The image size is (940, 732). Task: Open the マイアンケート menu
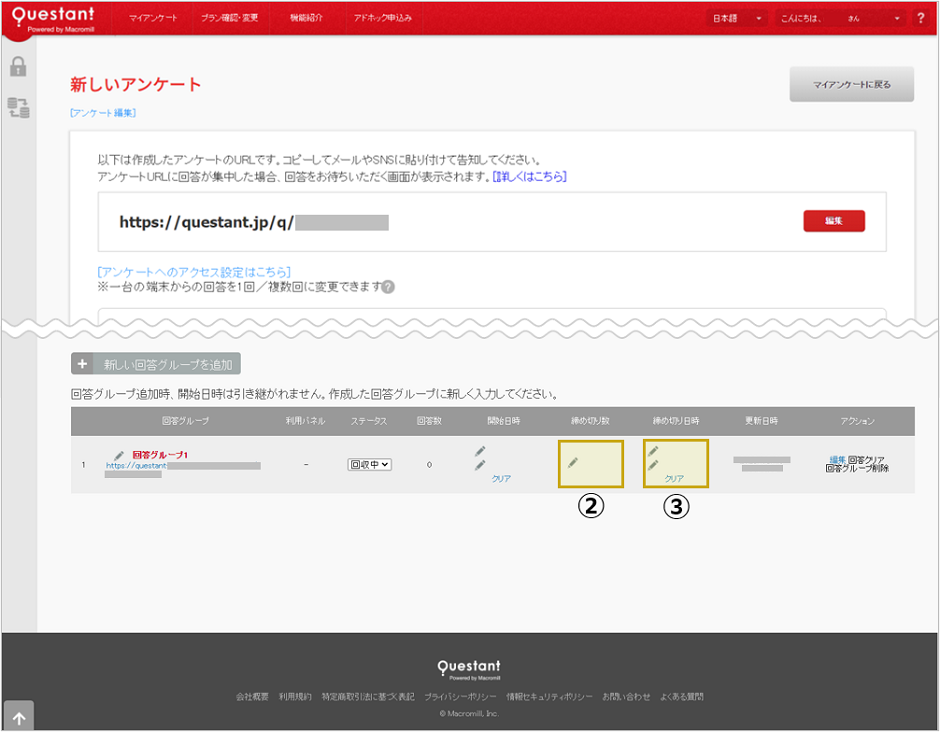coord(153,18)
